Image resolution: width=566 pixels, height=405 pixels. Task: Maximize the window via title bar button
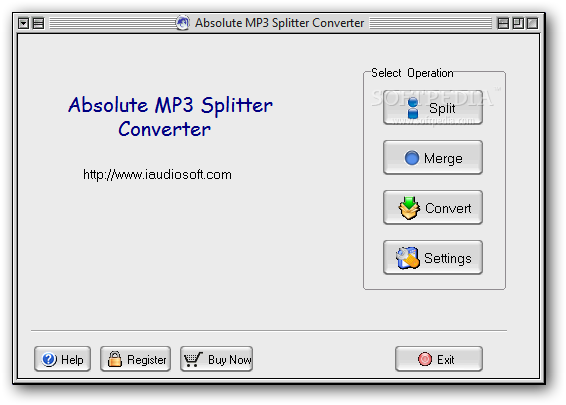pos(518,23)
